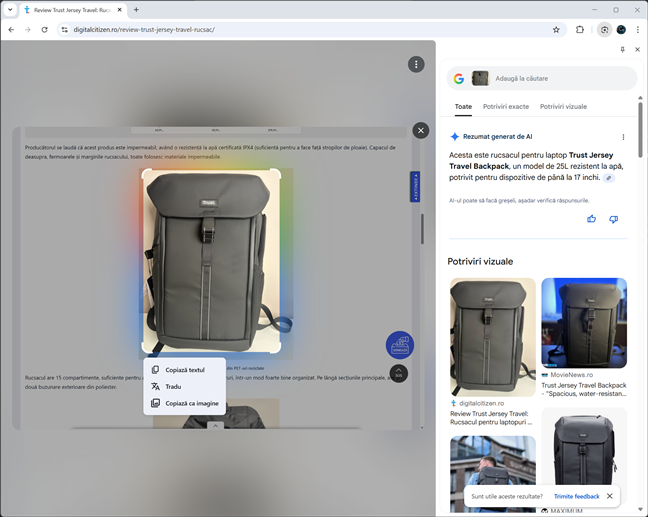The width and height of the screenshot is (648, 517).
Task: Switch to the Toate tab
Action: (x=463, y=107)
